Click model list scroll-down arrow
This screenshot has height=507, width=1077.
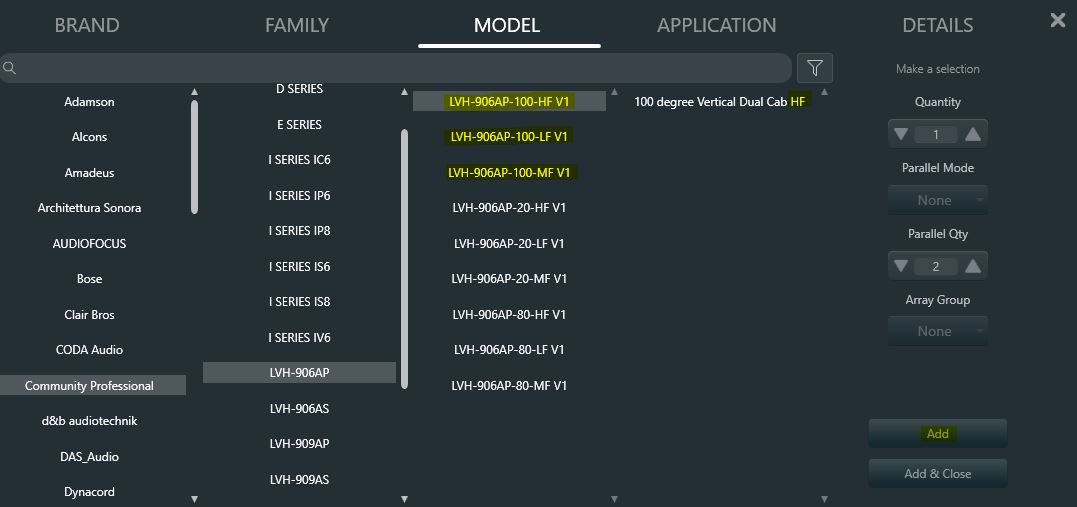coord(615,499)
